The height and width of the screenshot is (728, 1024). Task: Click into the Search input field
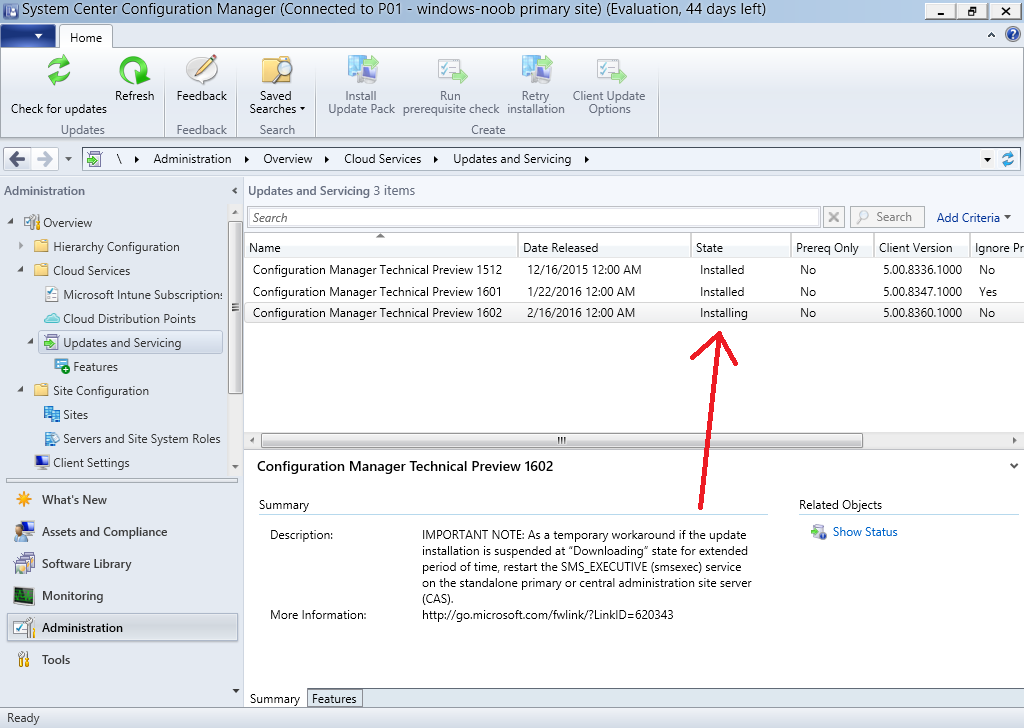click(533, 217)
